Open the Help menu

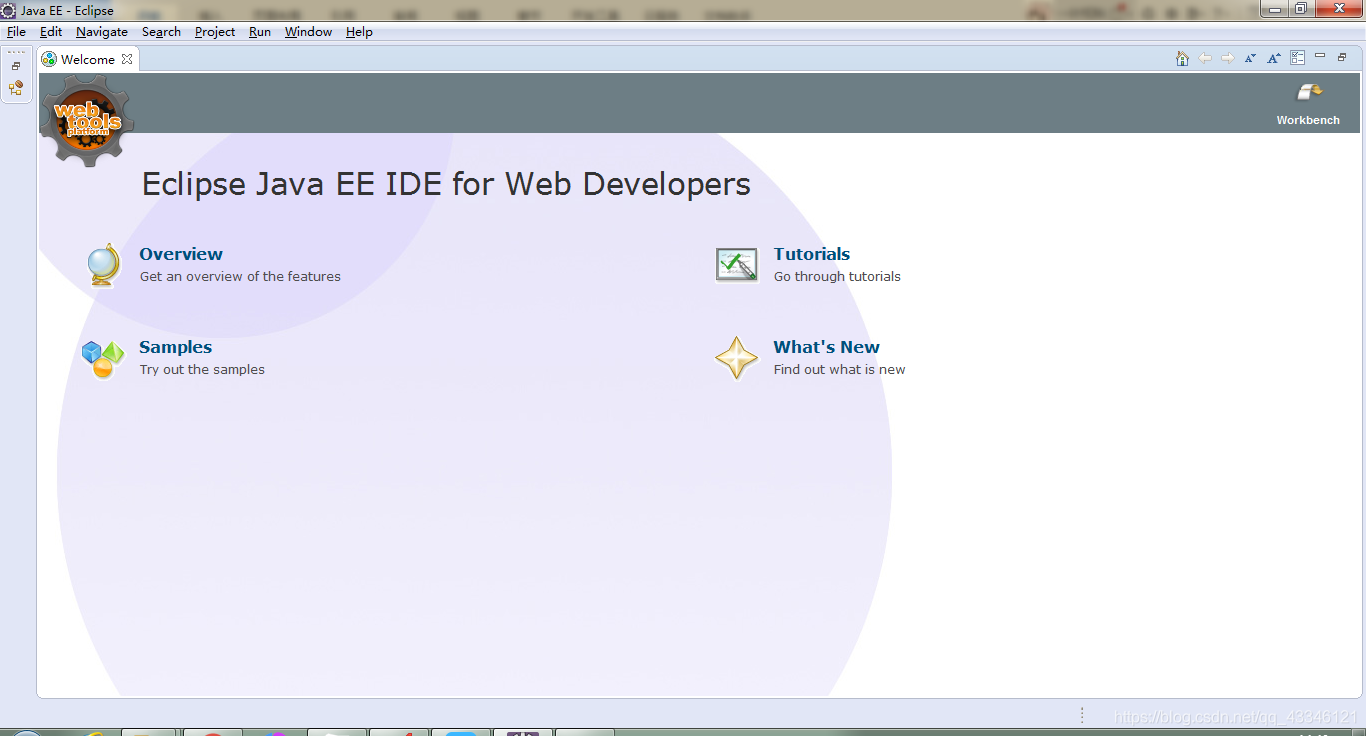[x=359, y=32]
